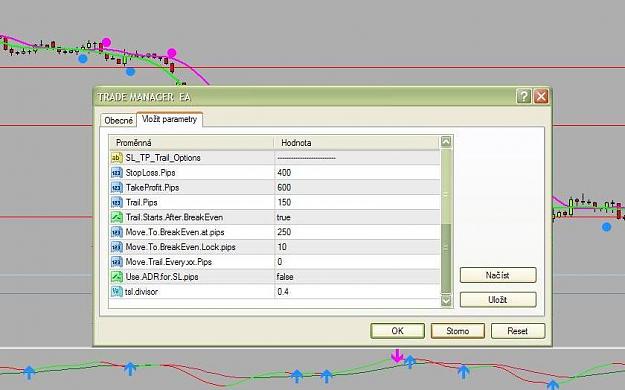
Task: Click the scroll up arrow of parameter list
Action: pyautogui.click(x=446, y=142)
